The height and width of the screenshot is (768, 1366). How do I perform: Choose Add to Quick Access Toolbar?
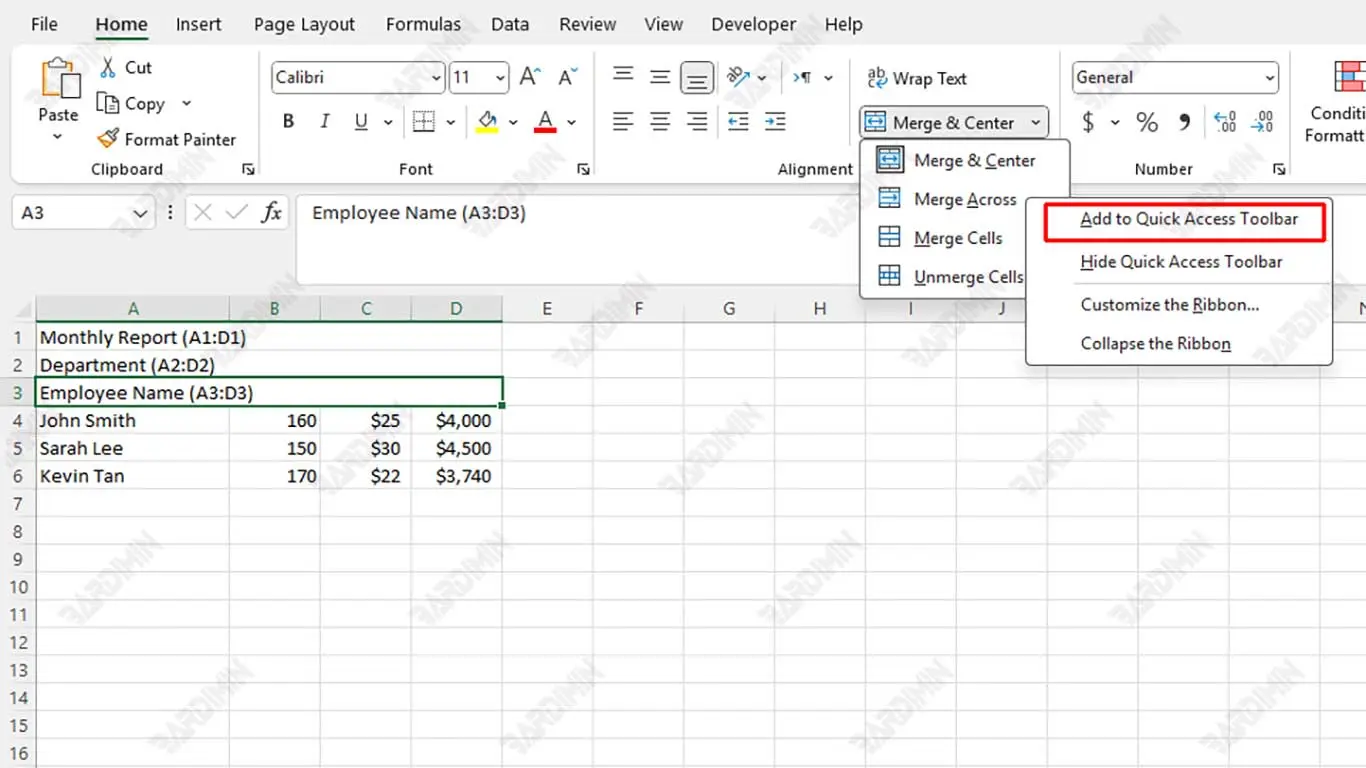1188,219
